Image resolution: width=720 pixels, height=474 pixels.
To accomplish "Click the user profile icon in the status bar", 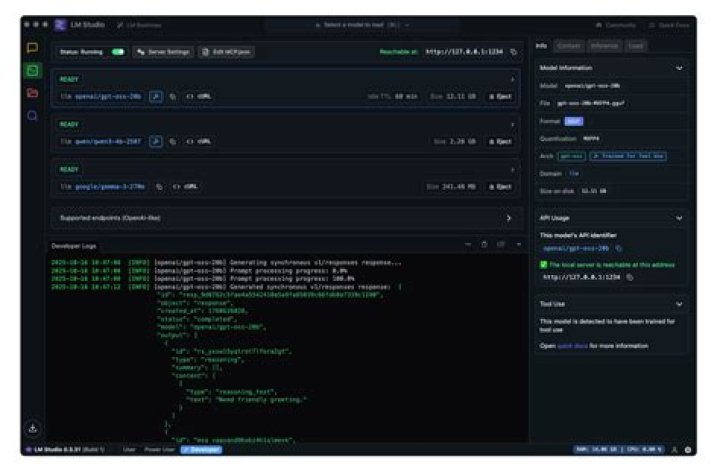I will (675, 450).
